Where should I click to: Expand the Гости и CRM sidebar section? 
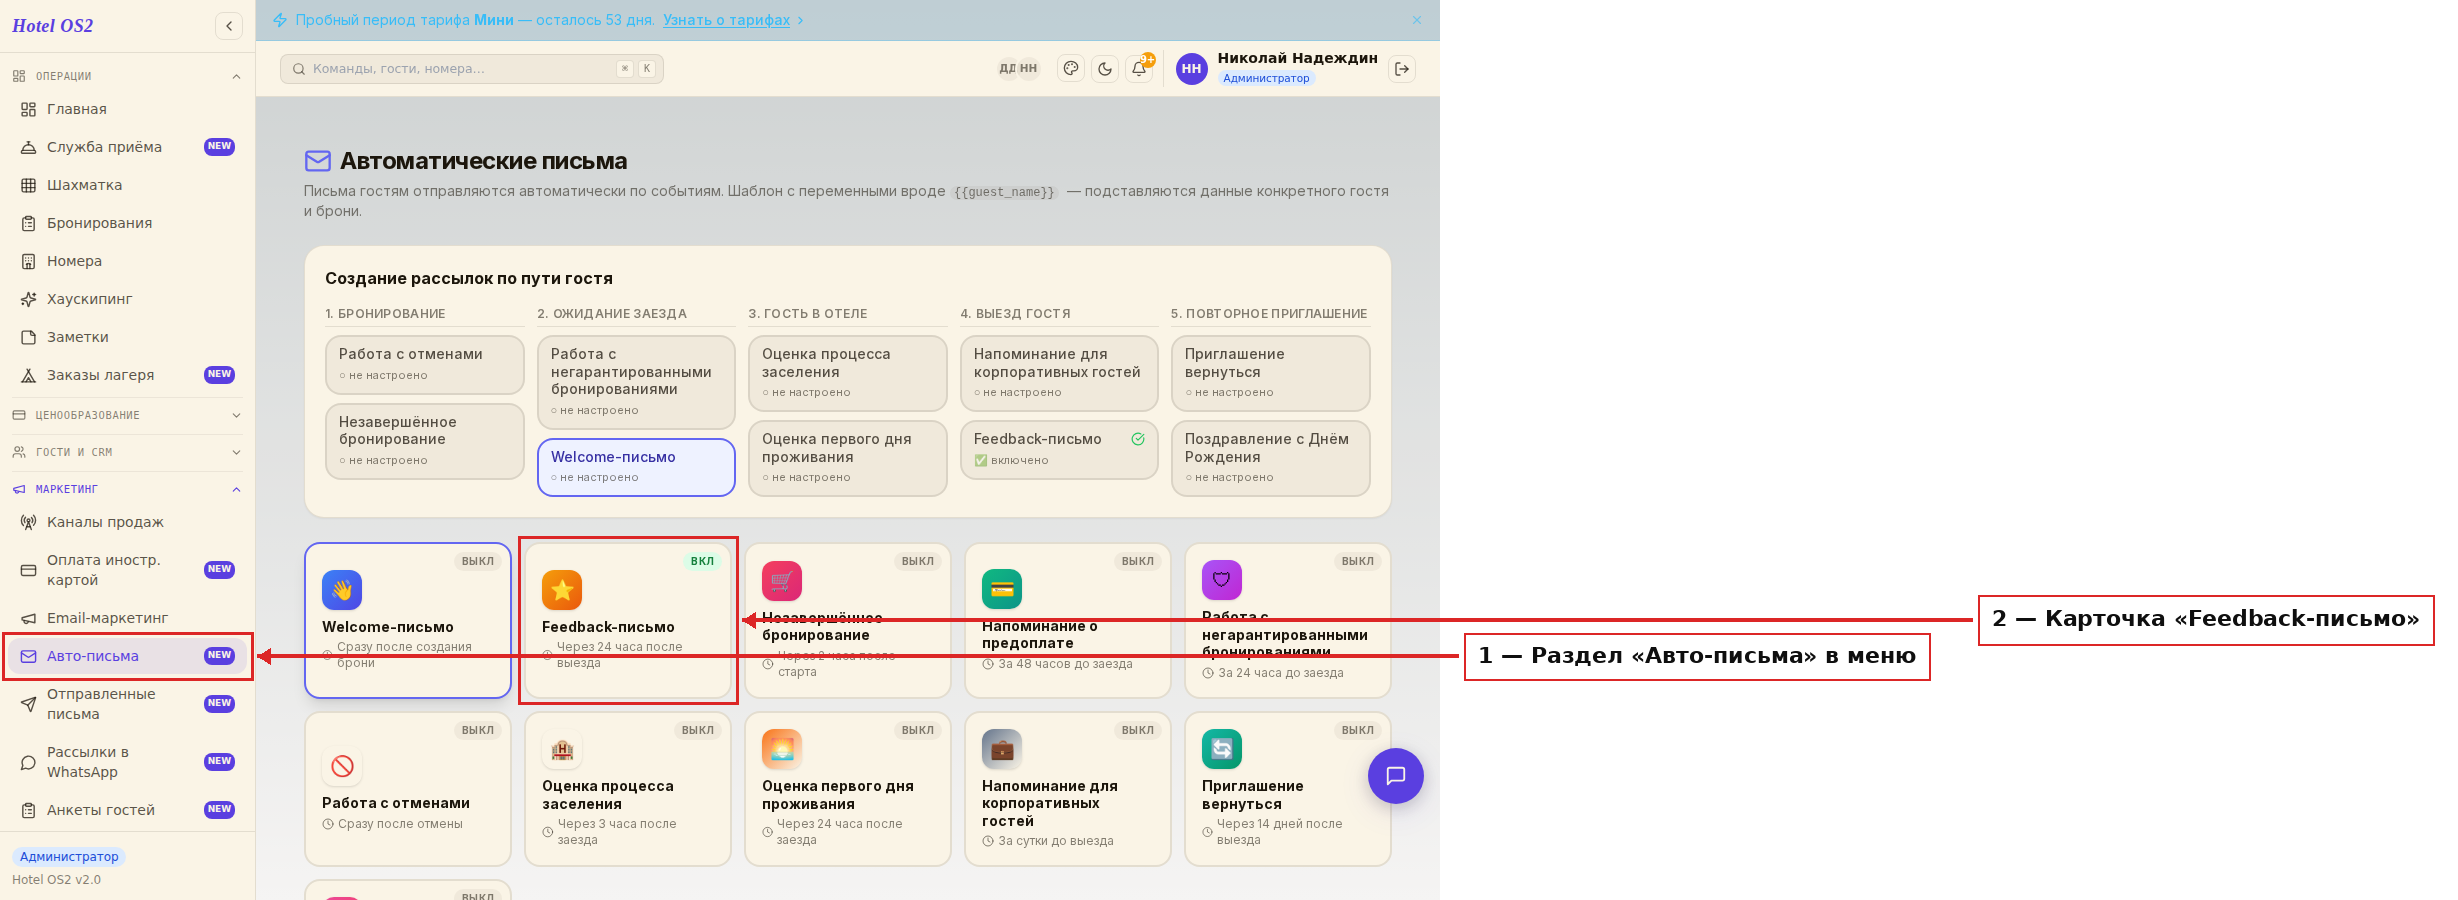tap(127, 452)
